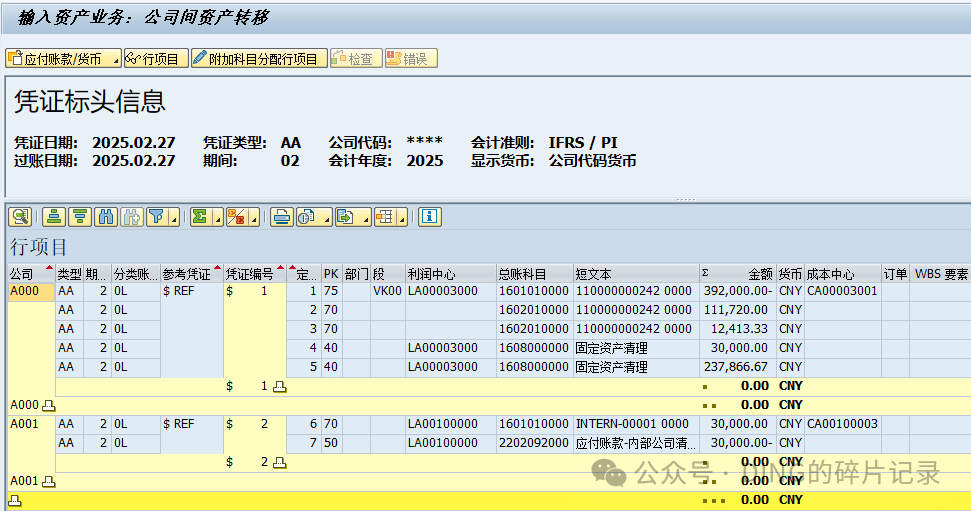
Task: Click the A001 company cell
Action: 31,424
